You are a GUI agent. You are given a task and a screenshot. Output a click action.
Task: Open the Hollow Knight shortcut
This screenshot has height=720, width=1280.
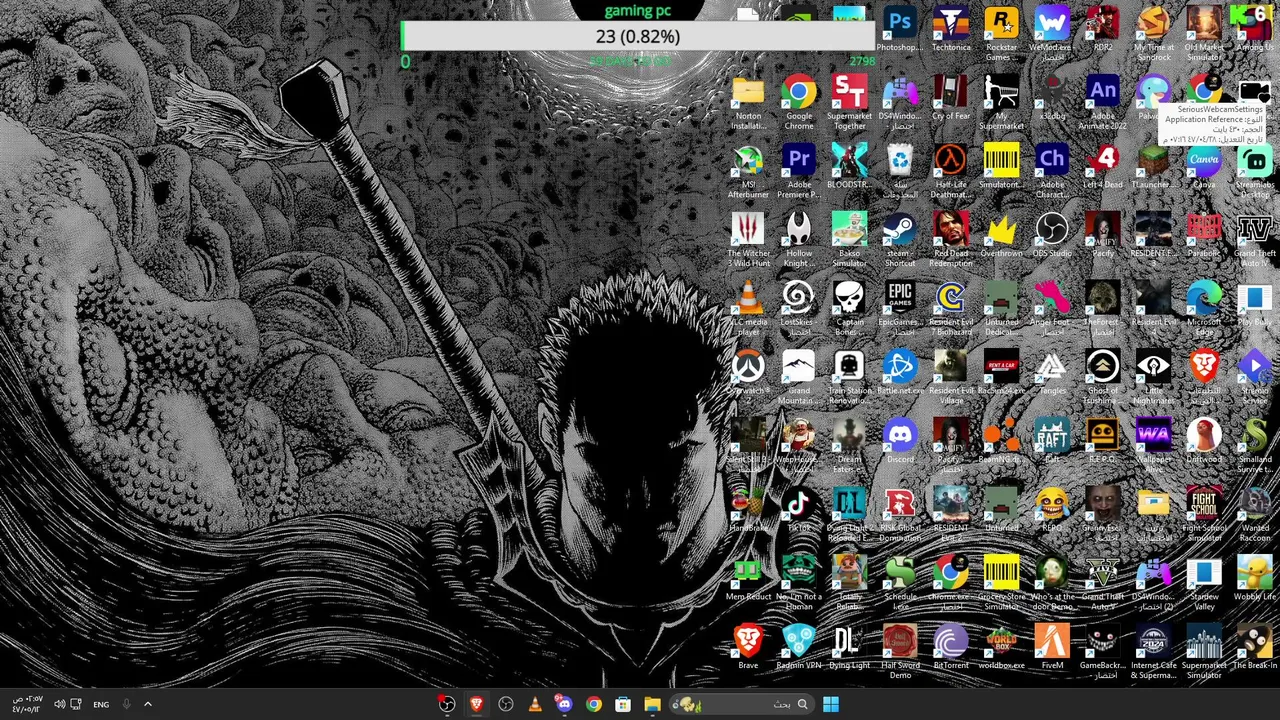point(799,241)
